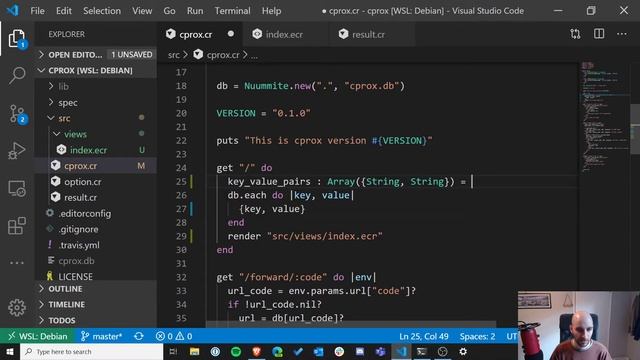Open result.cr in the explorer tree
The image size is (640, 360).
(96, 198)
